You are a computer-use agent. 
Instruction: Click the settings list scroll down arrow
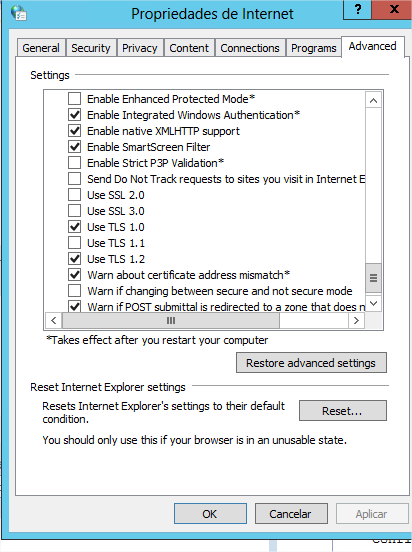pyautogui.click(x=374, y=303)
